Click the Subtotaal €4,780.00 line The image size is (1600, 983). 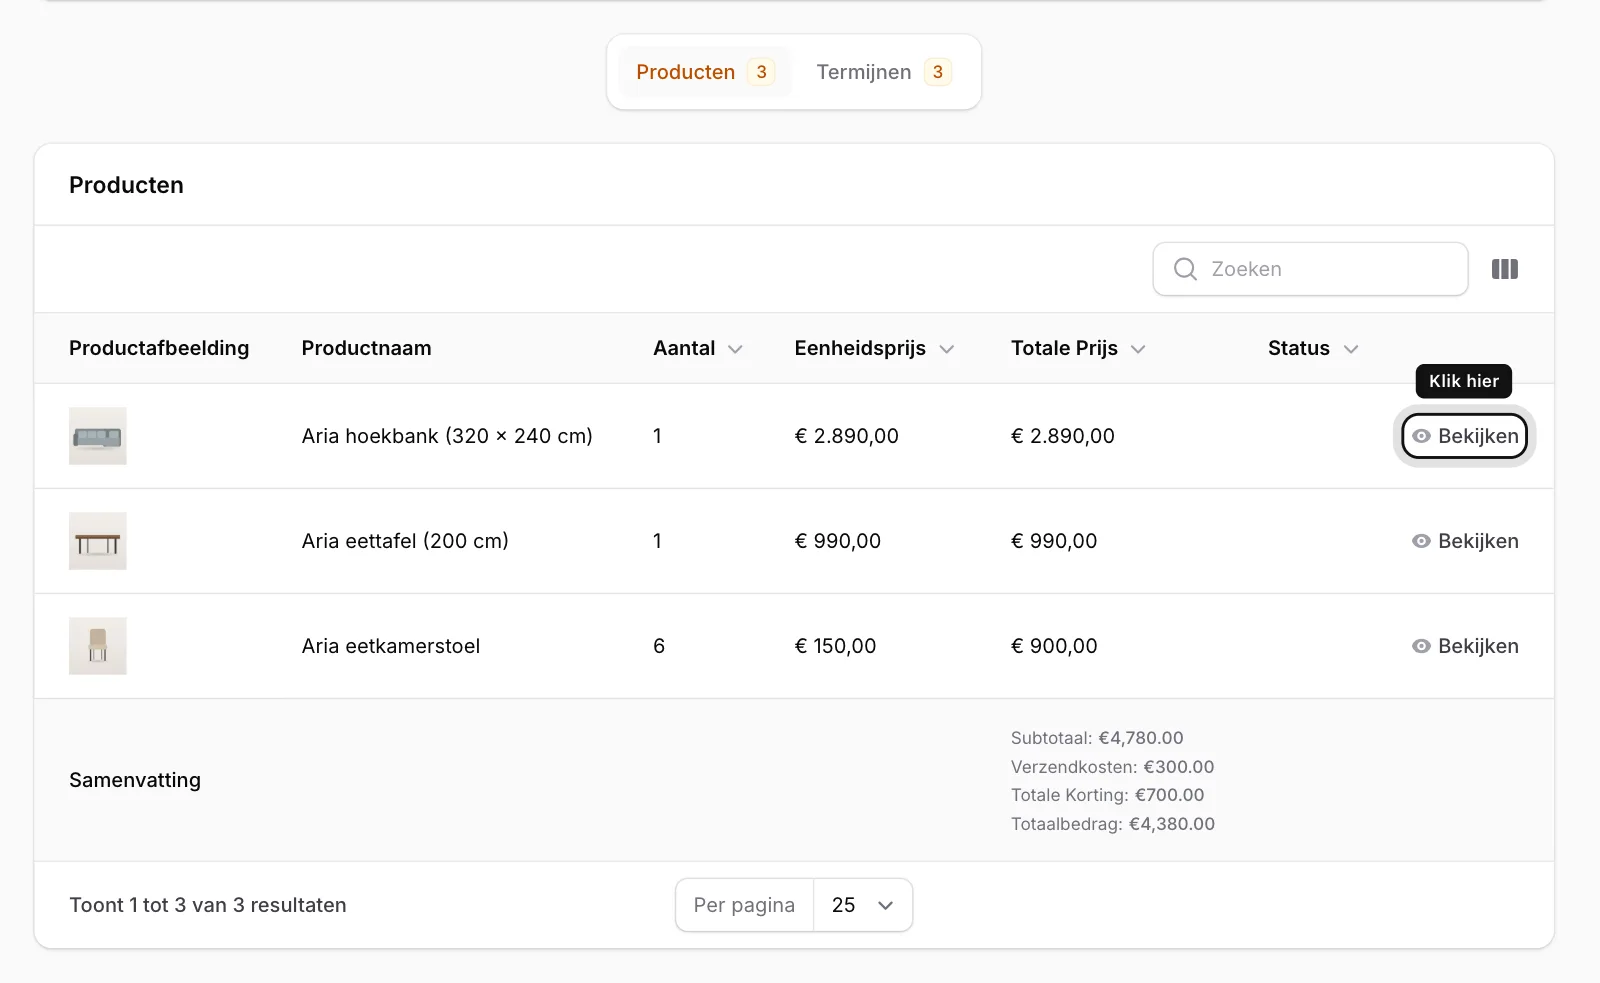pyautogui.click(x=1097, y=738)
